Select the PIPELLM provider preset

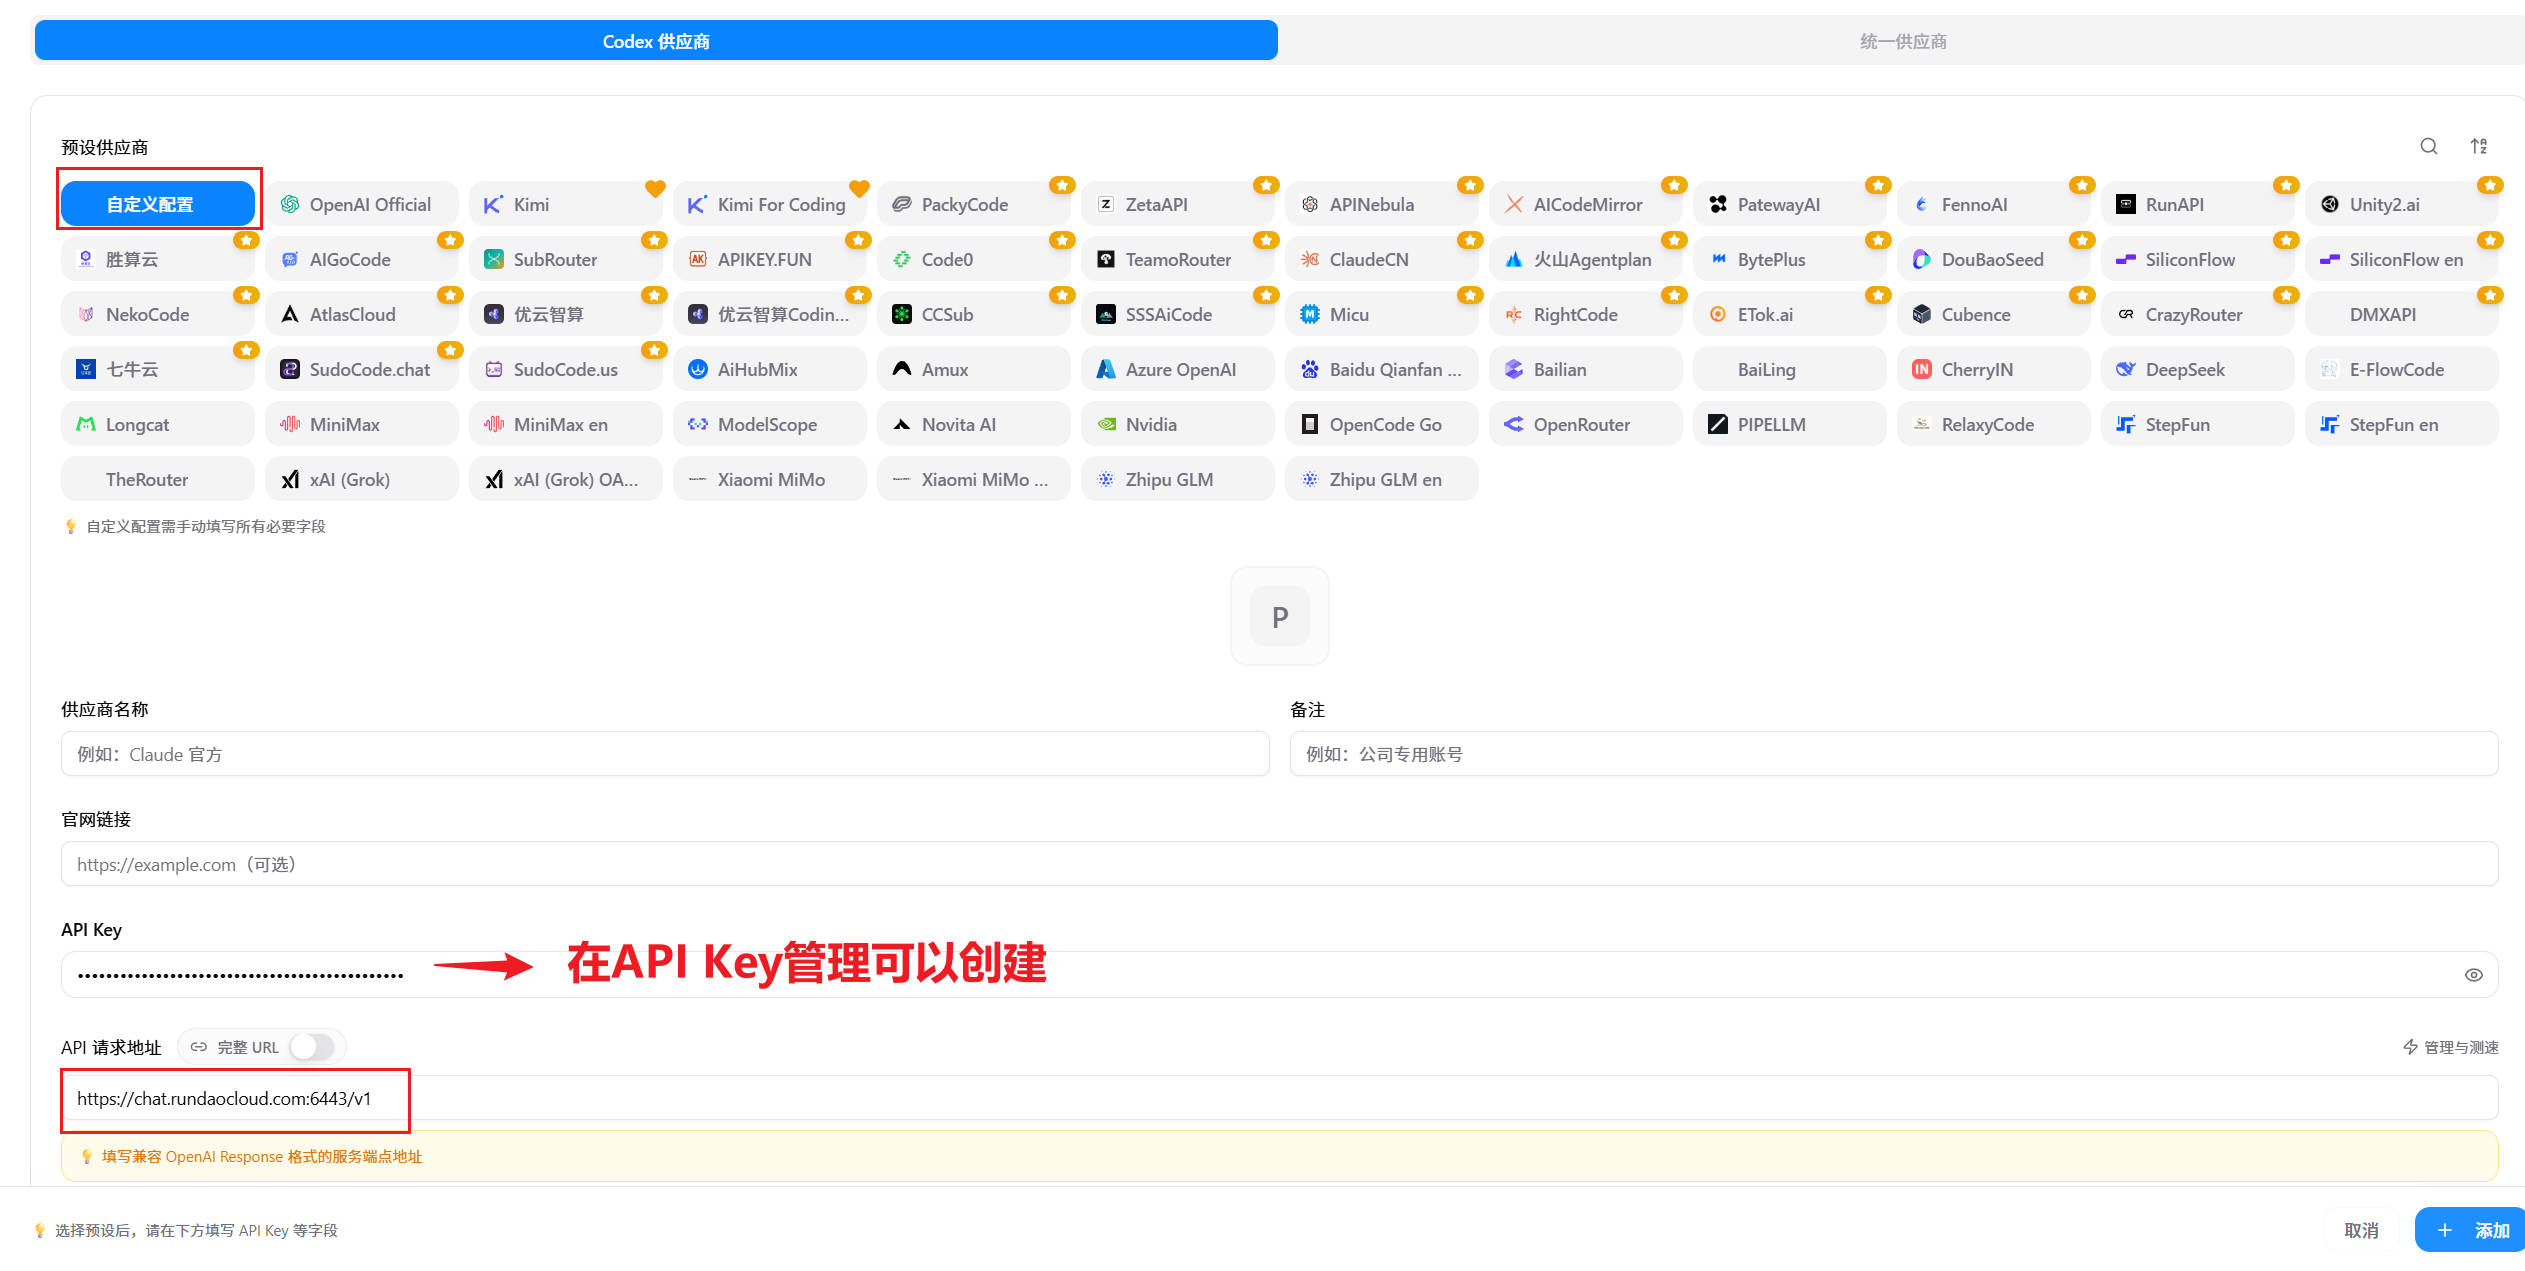pyautogui.click(x=1790, y=424)
